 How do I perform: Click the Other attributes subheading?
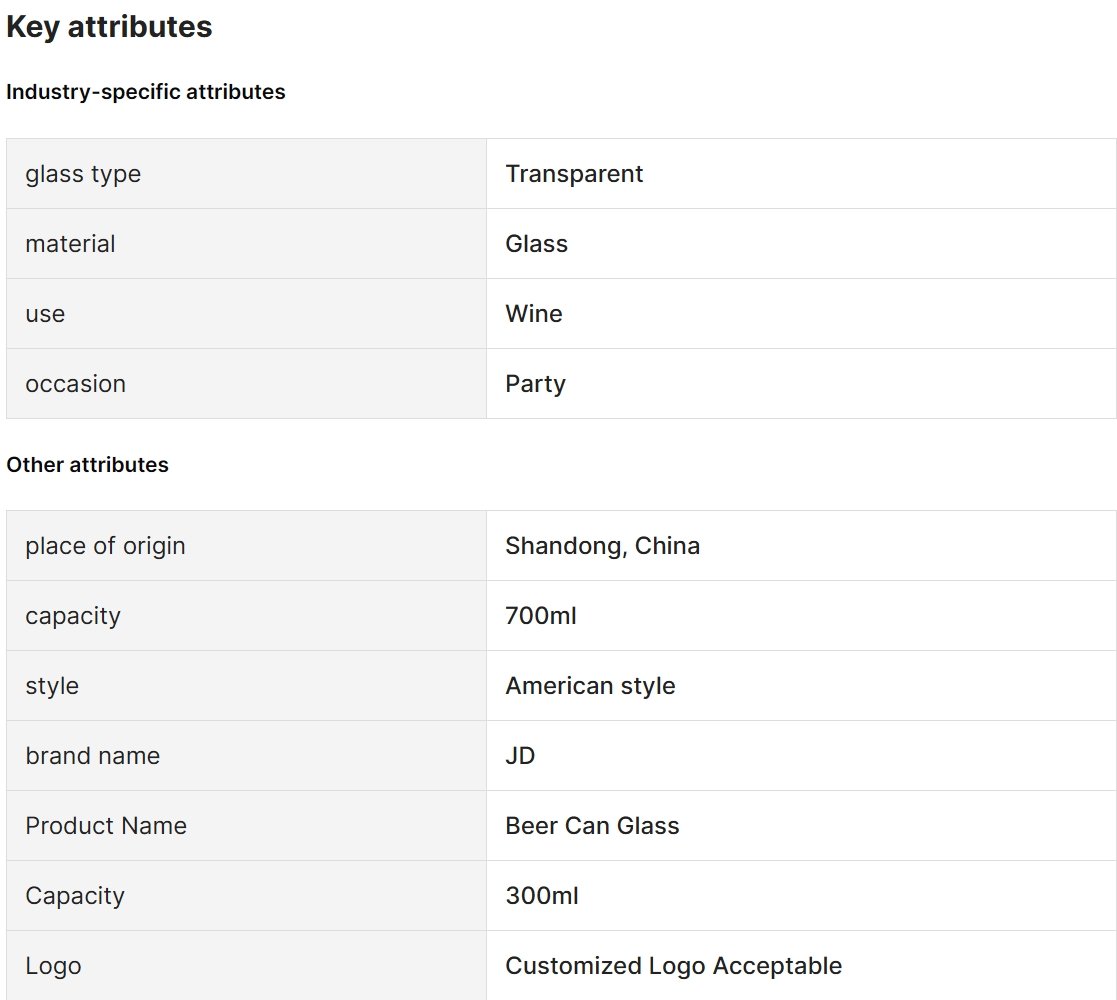(88, 464)
